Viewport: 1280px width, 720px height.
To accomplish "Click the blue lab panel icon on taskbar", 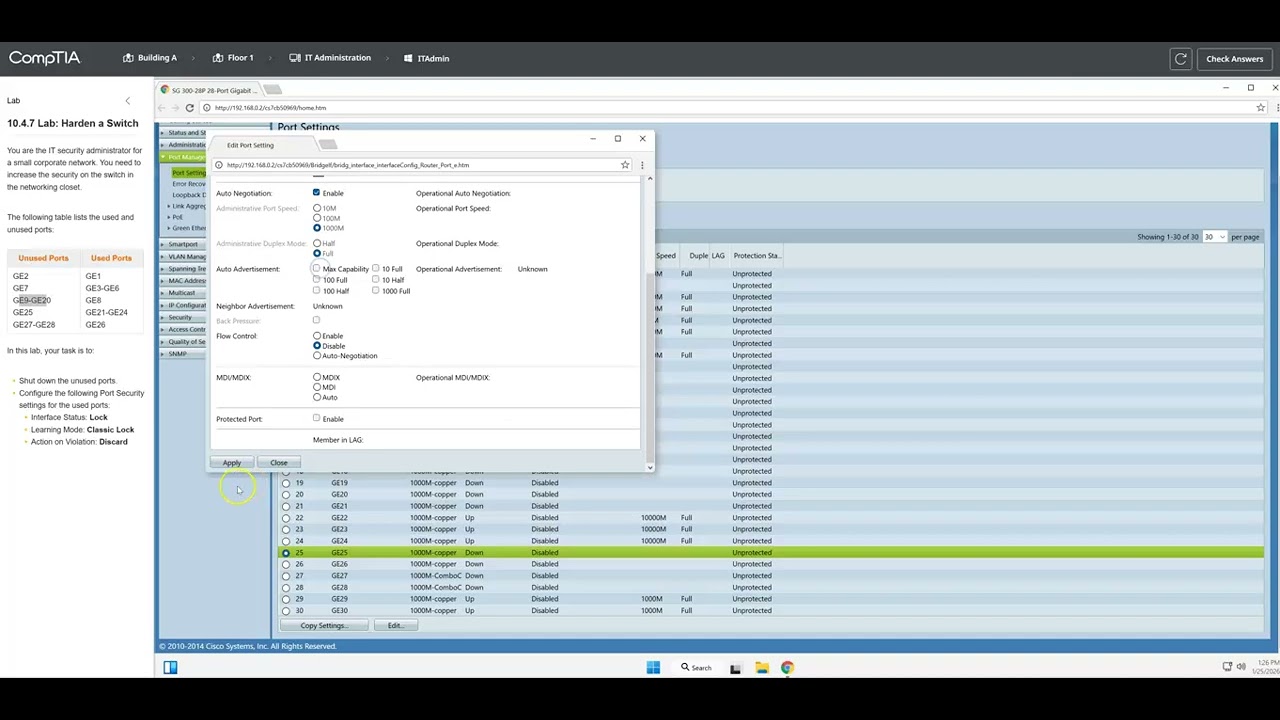I will click(170, 668).
